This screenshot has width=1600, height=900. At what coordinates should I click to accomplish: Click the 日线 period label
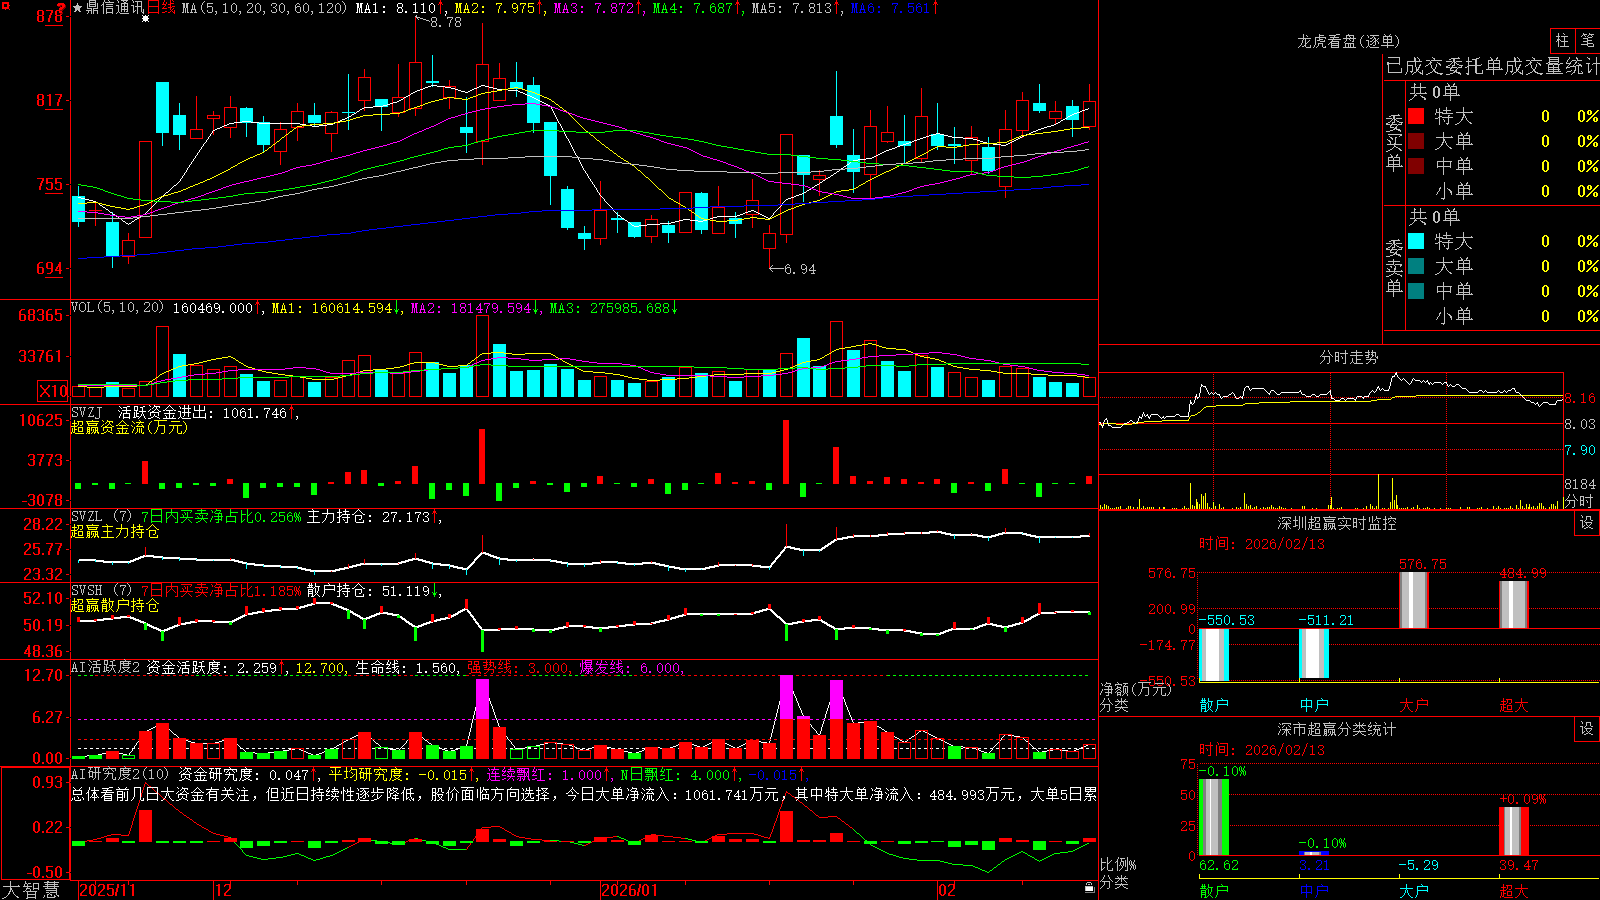(x=161, y=8)
